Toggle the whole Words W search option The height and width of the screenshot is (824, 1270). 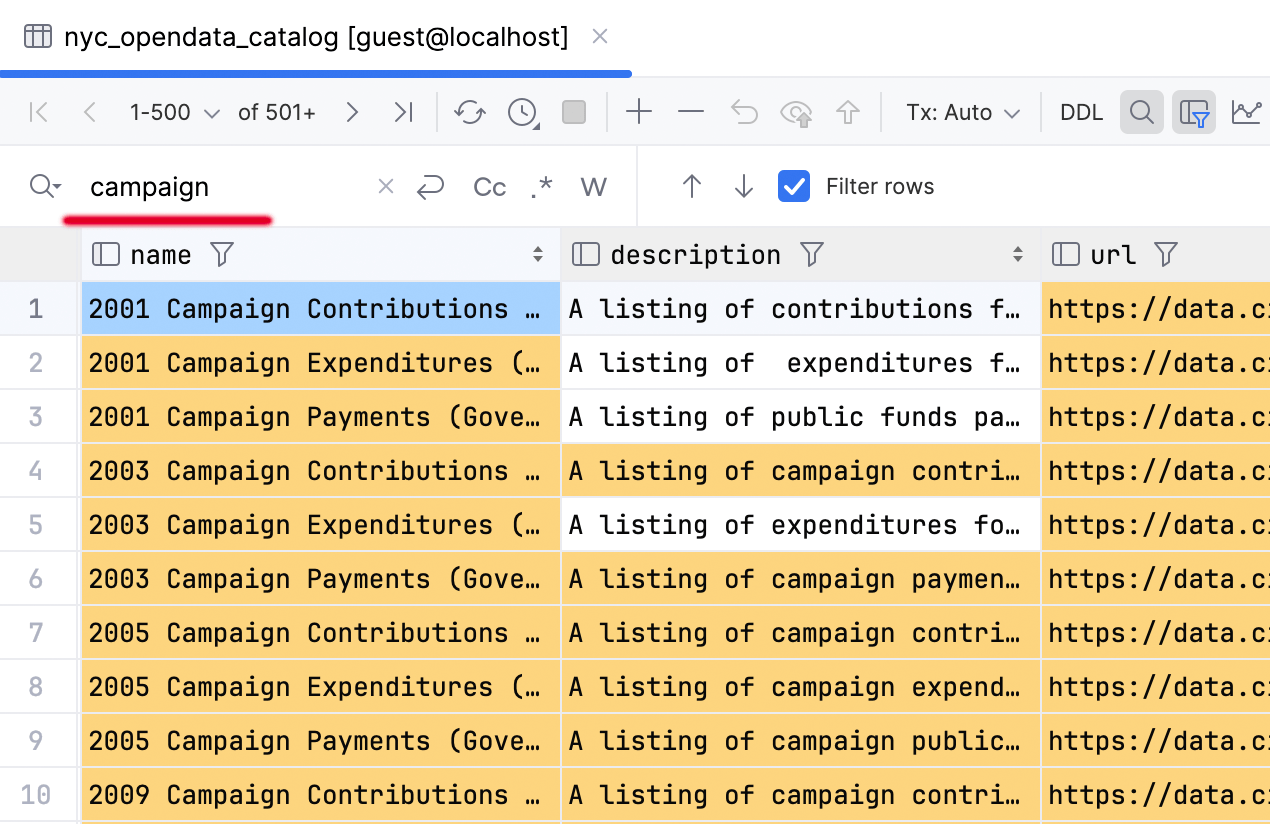point(593,187)
